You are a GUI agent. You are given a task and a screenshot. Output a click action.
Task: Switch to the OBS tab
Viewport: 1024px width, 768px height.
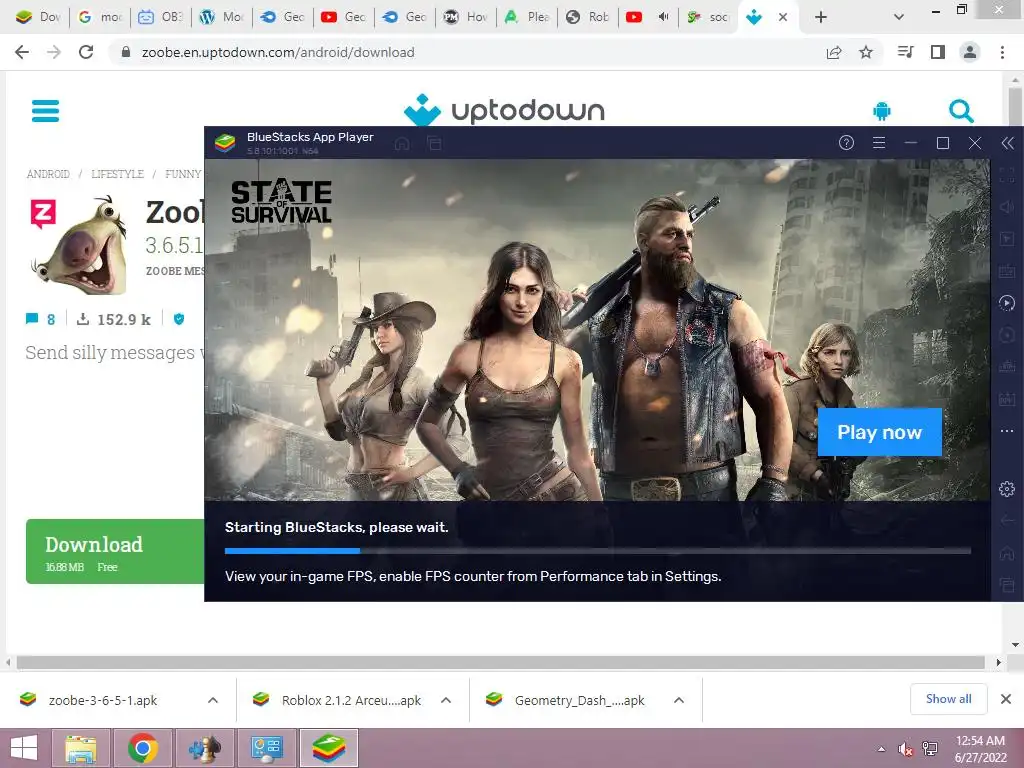[x=161, y=17]
